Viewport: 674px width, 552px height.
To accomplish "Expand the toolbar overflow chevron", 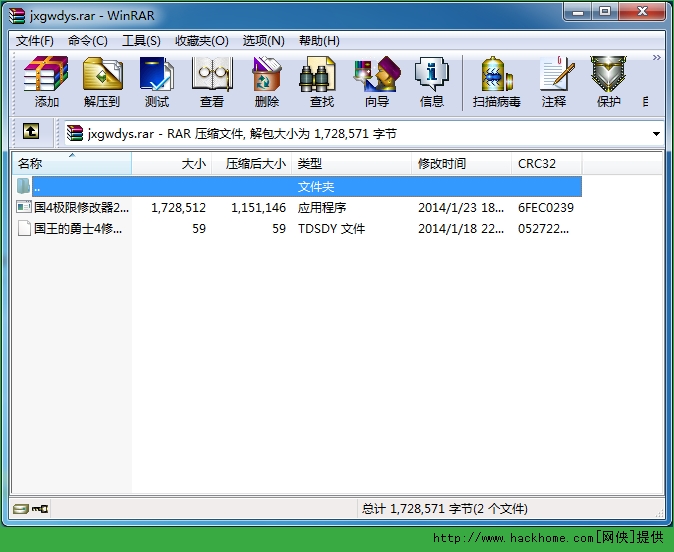I will tap(656, 58).
